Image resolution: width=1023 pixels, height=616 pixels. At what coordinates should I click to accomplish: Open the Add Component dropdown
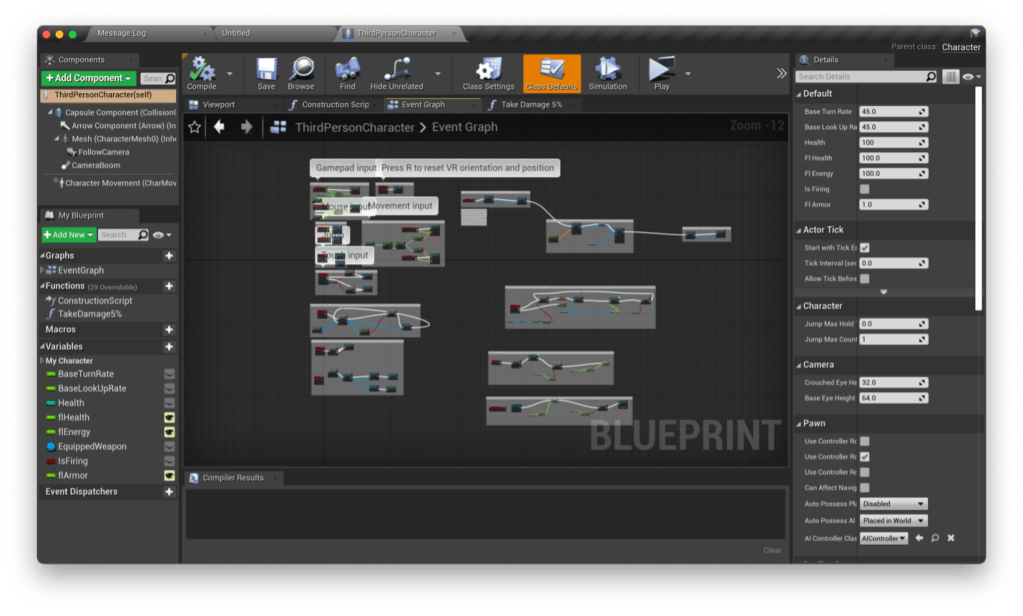89,78
